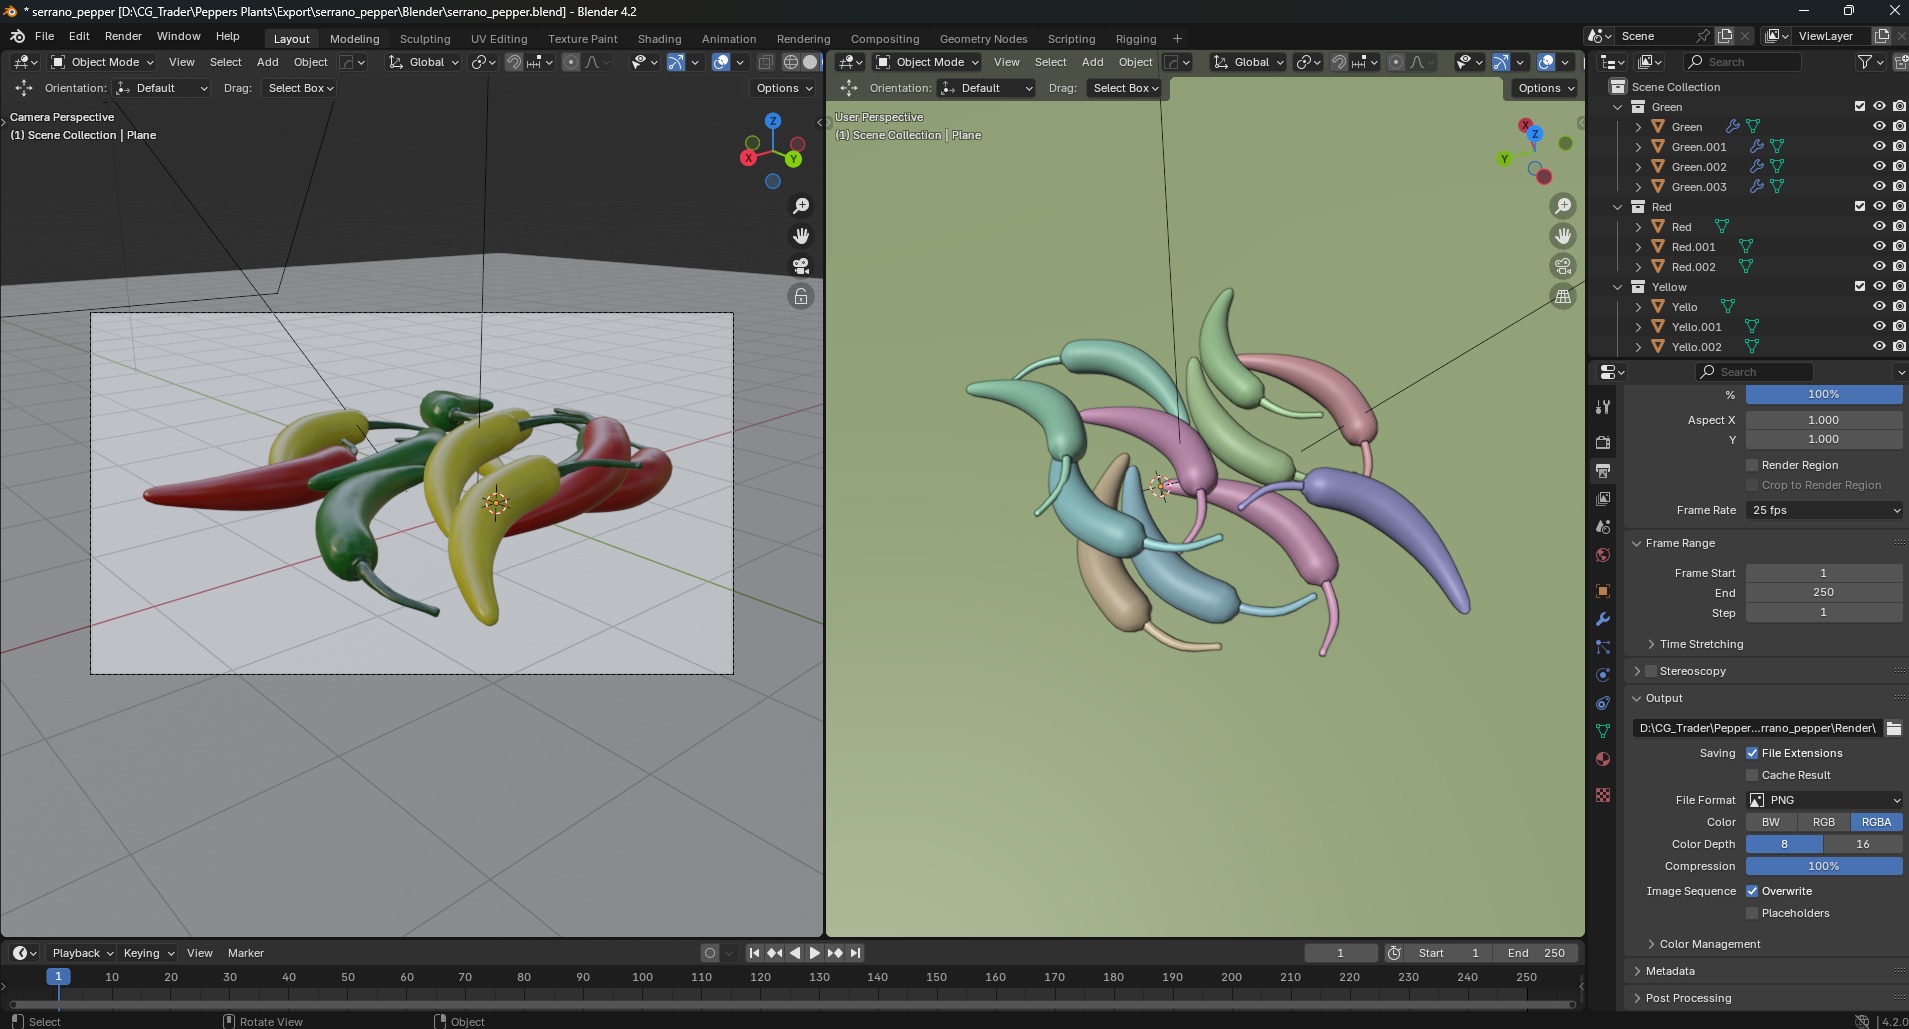Disable Yello.001 in renders camera icon

1899,326
